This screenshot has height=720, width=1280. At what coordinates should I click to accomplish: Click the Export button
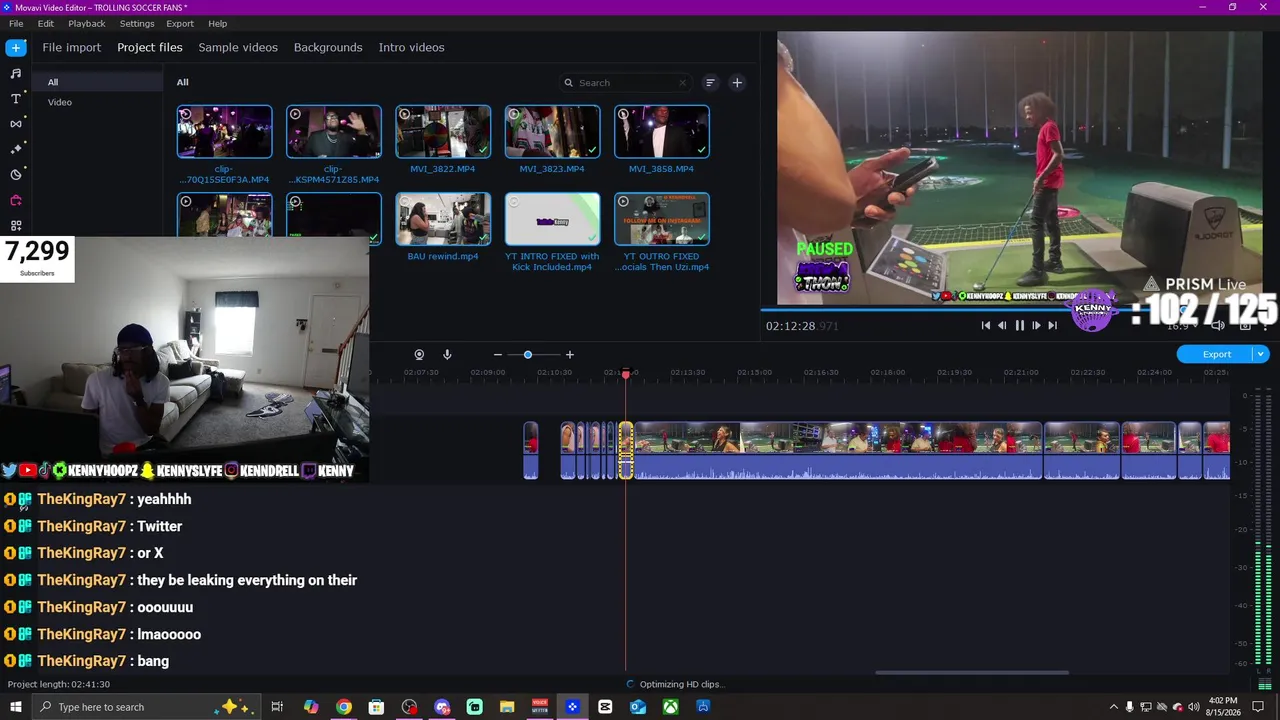1216,354
